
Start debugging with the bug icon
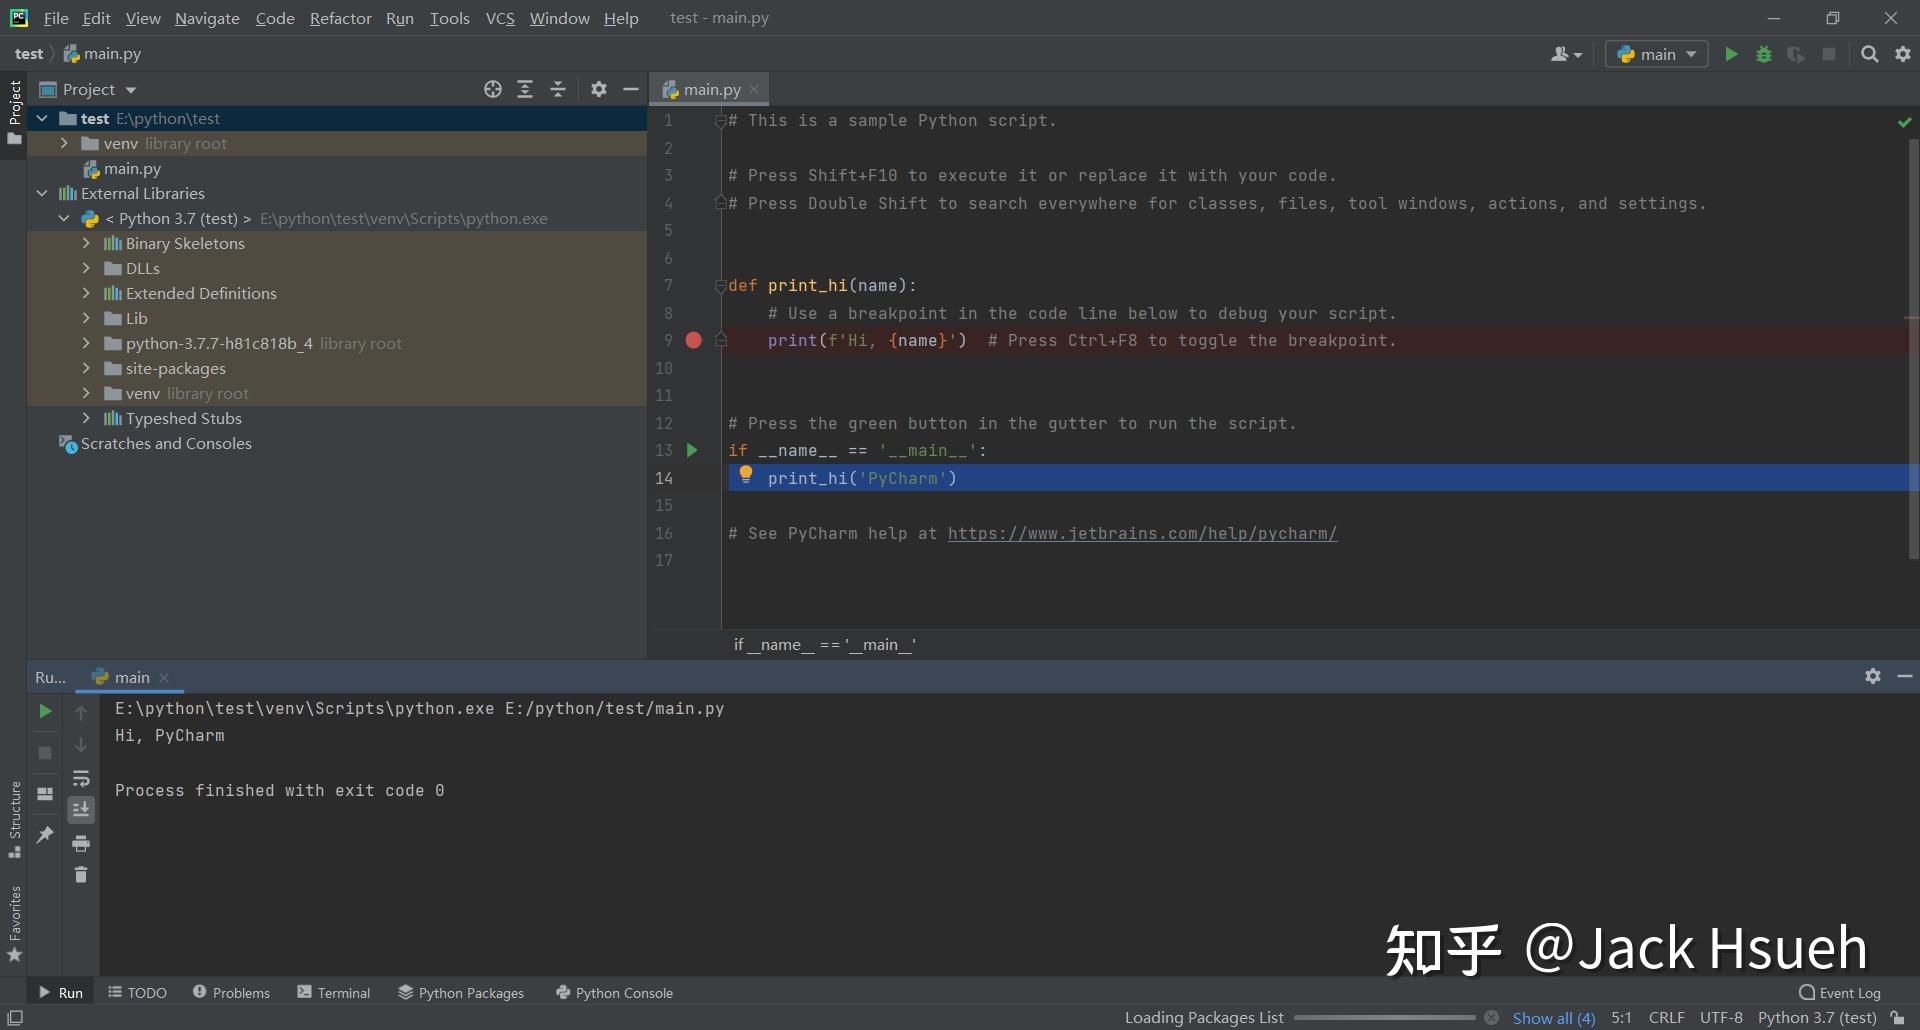1764,54
